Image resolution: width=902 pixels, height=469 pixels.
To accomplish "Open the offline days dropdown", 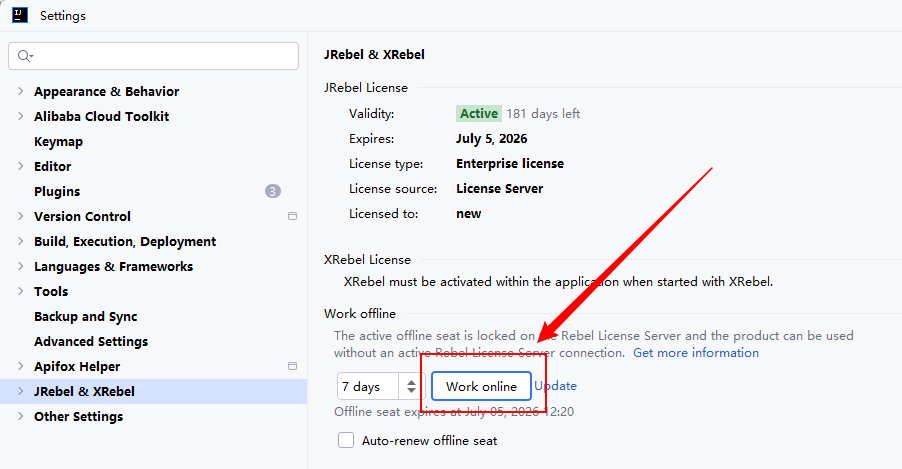I will (410, 386).
